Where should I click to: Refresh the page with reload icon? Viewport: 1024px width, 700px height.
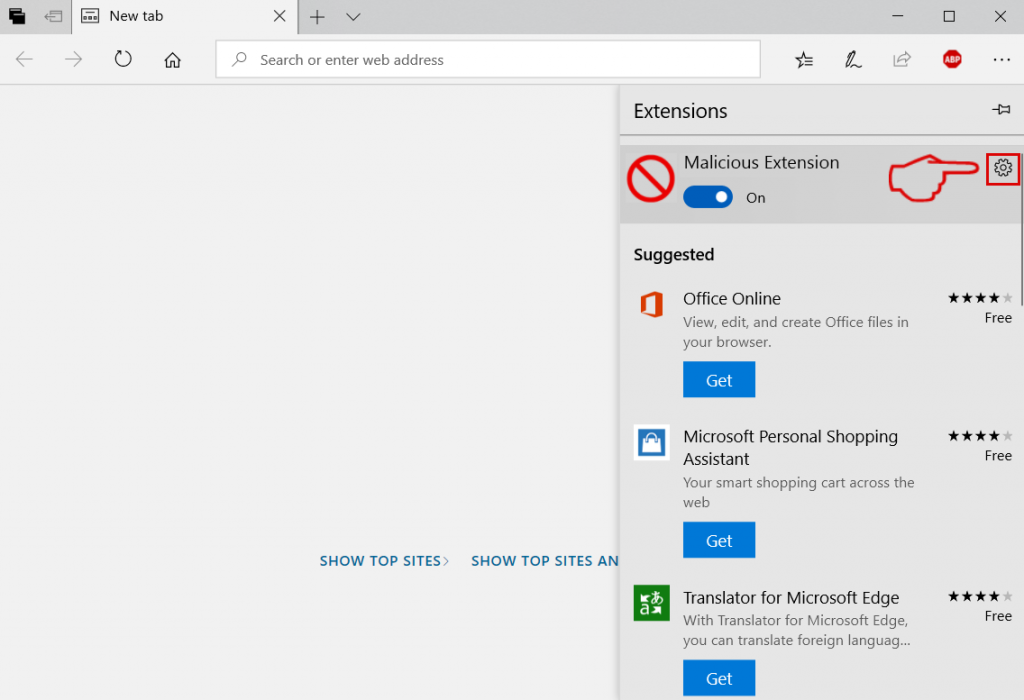pyautogui.click(x=123, y=60)
